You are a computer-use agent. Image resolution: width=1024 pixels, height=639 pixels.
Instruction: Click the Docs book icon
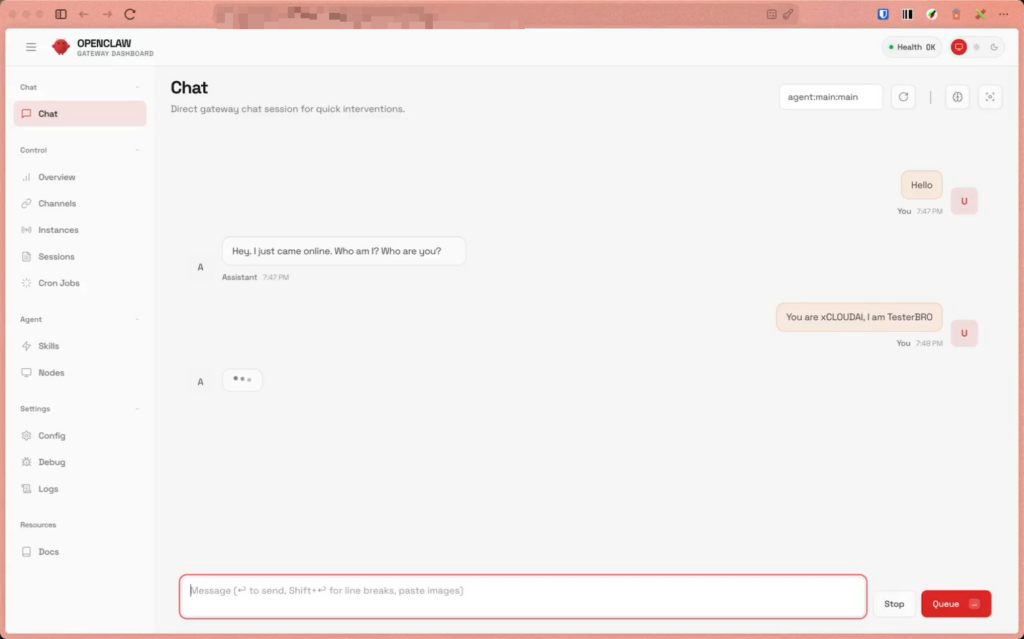pos(26,552)
